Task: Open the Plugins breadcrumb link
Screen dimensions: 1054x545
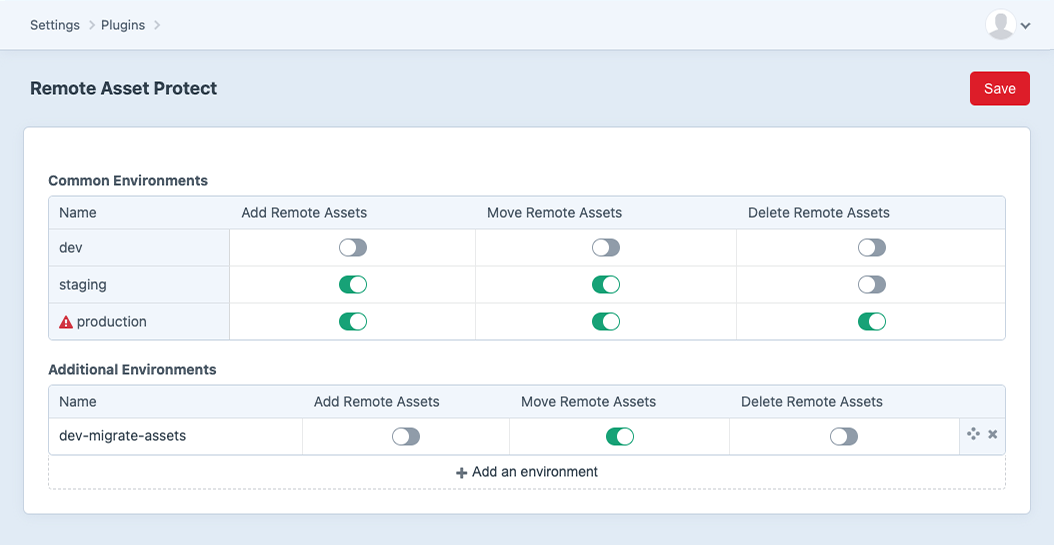Action: coord(123,25)
